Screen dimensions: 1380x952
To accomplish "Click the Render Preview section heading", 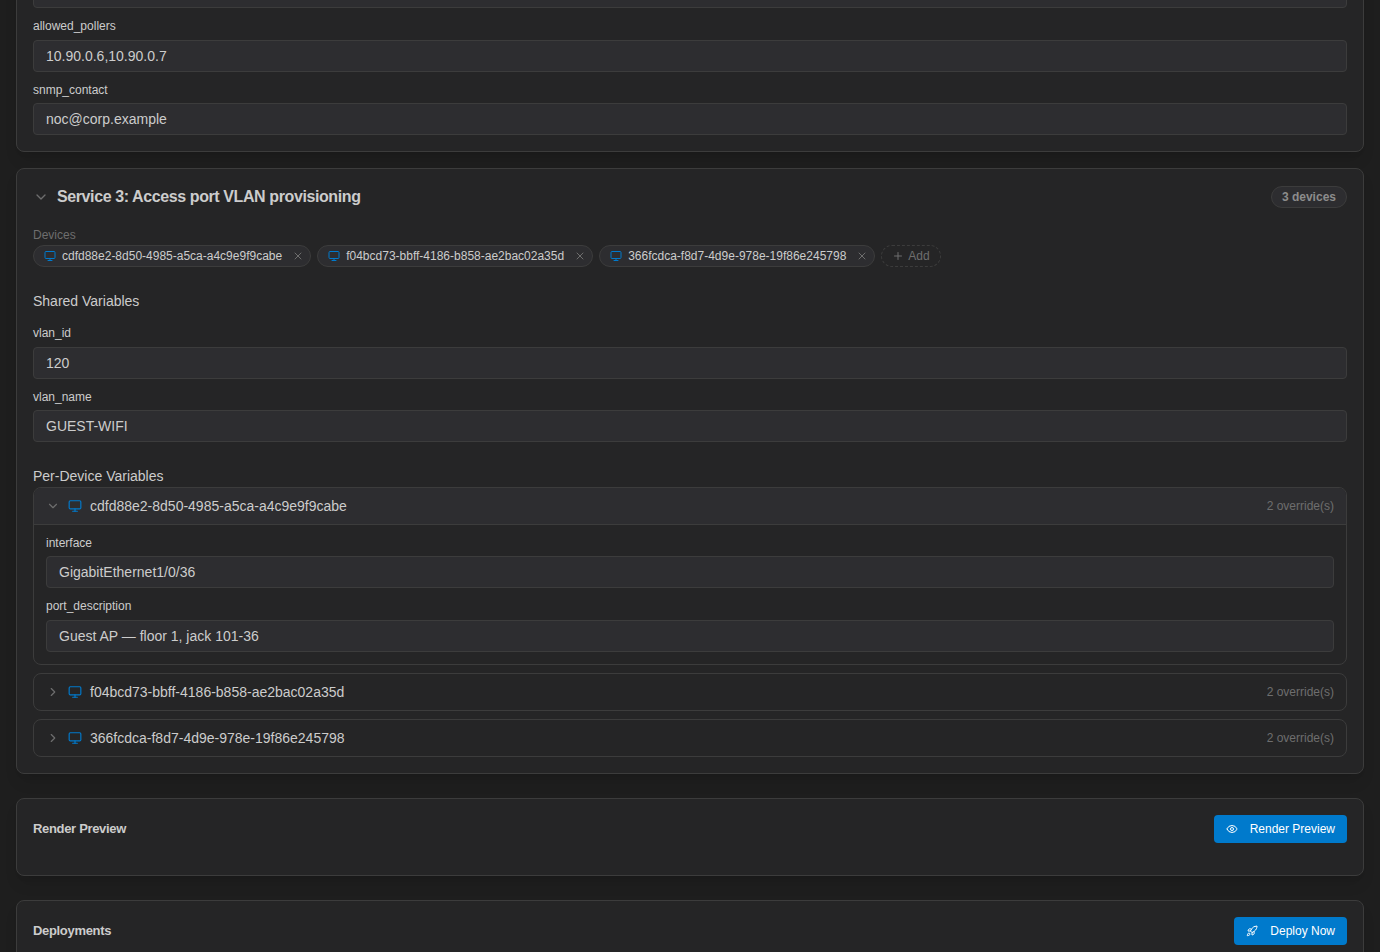I will pos(80,829).
